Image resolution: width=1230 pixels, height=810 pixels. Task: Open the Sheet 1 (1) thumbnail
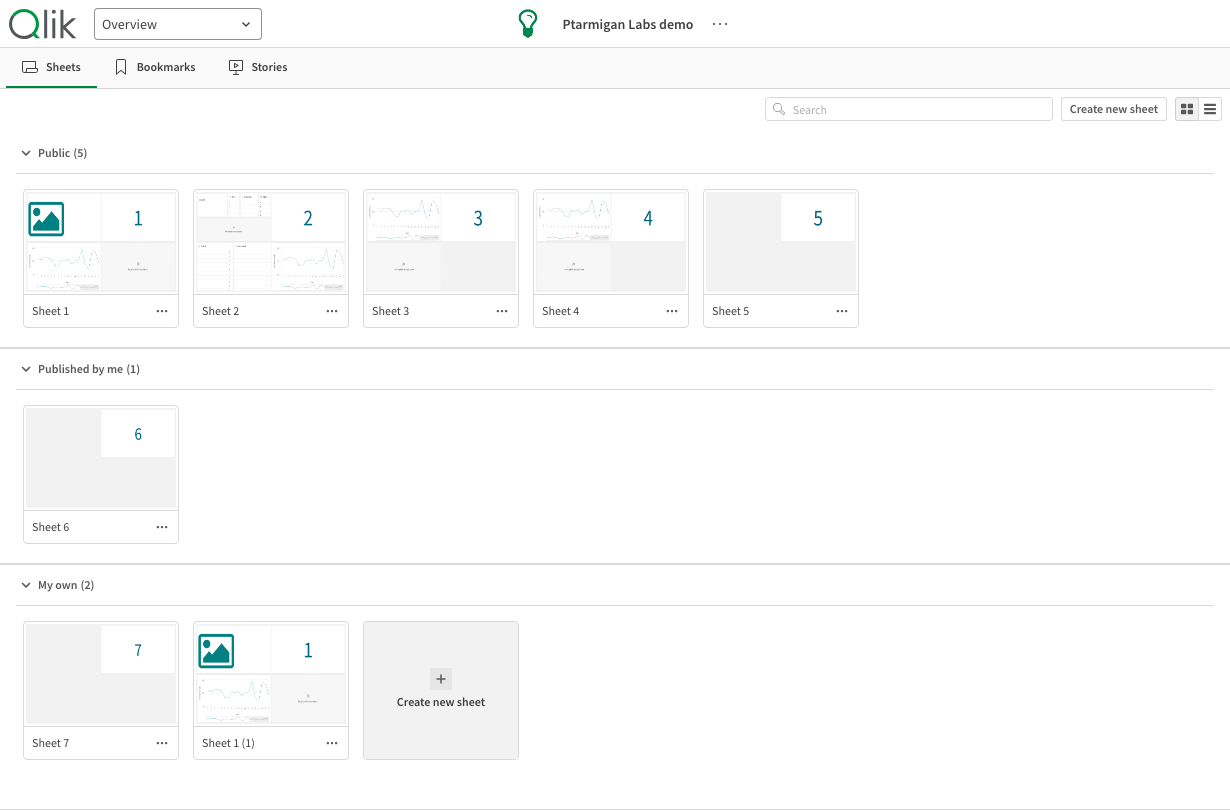pyautogui.click(x=271, y=675)
